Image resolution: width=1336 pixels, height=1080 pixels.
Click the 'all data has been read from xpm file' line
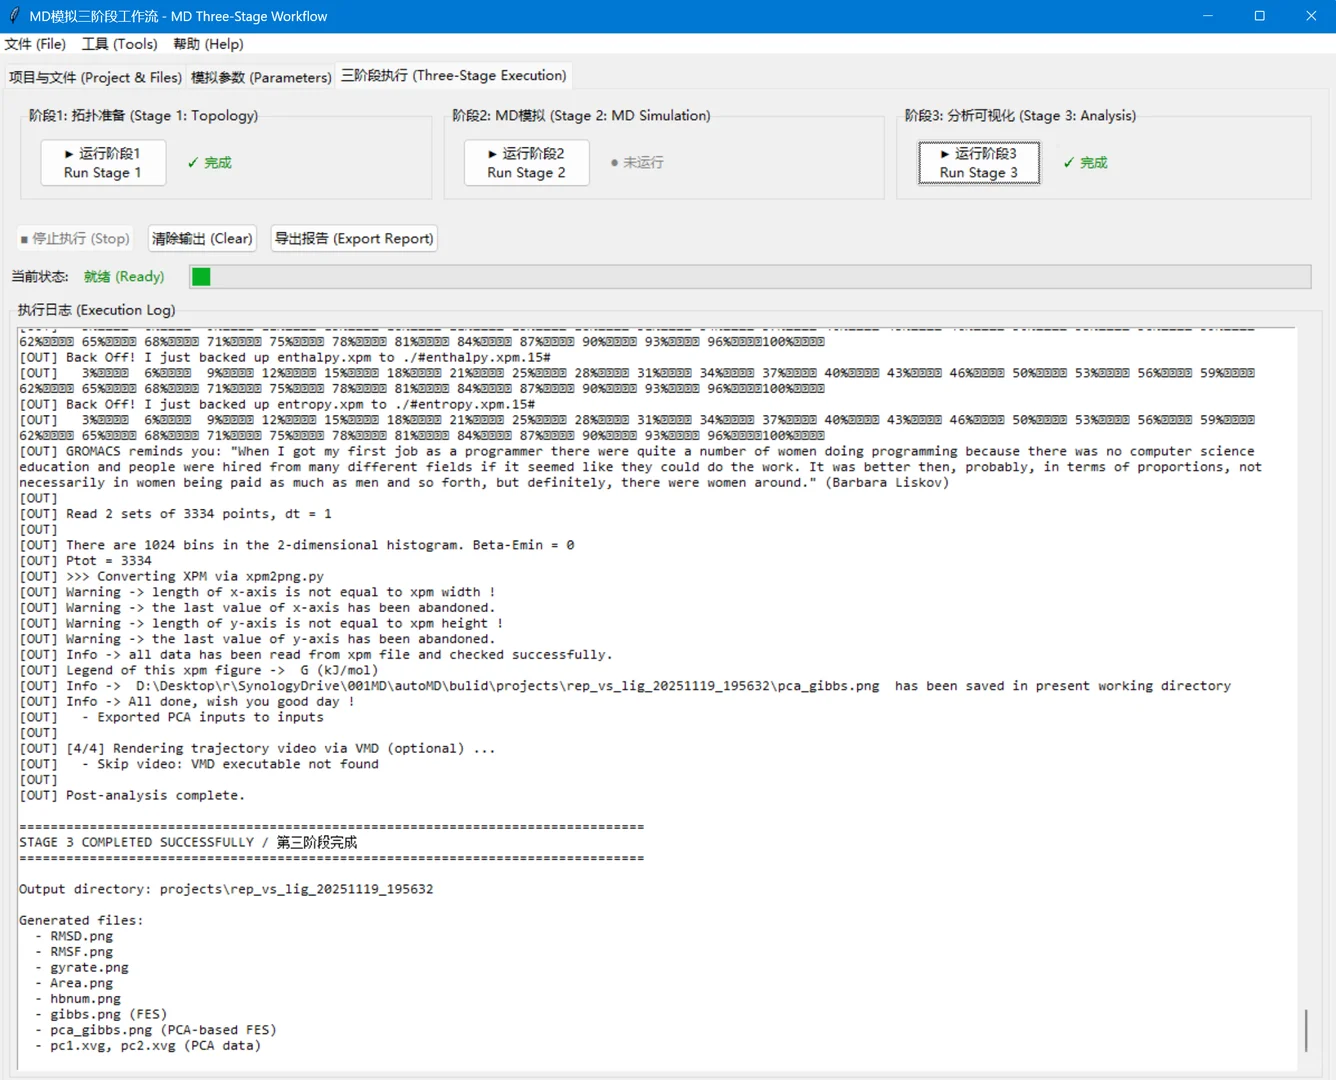click(316, 654)
